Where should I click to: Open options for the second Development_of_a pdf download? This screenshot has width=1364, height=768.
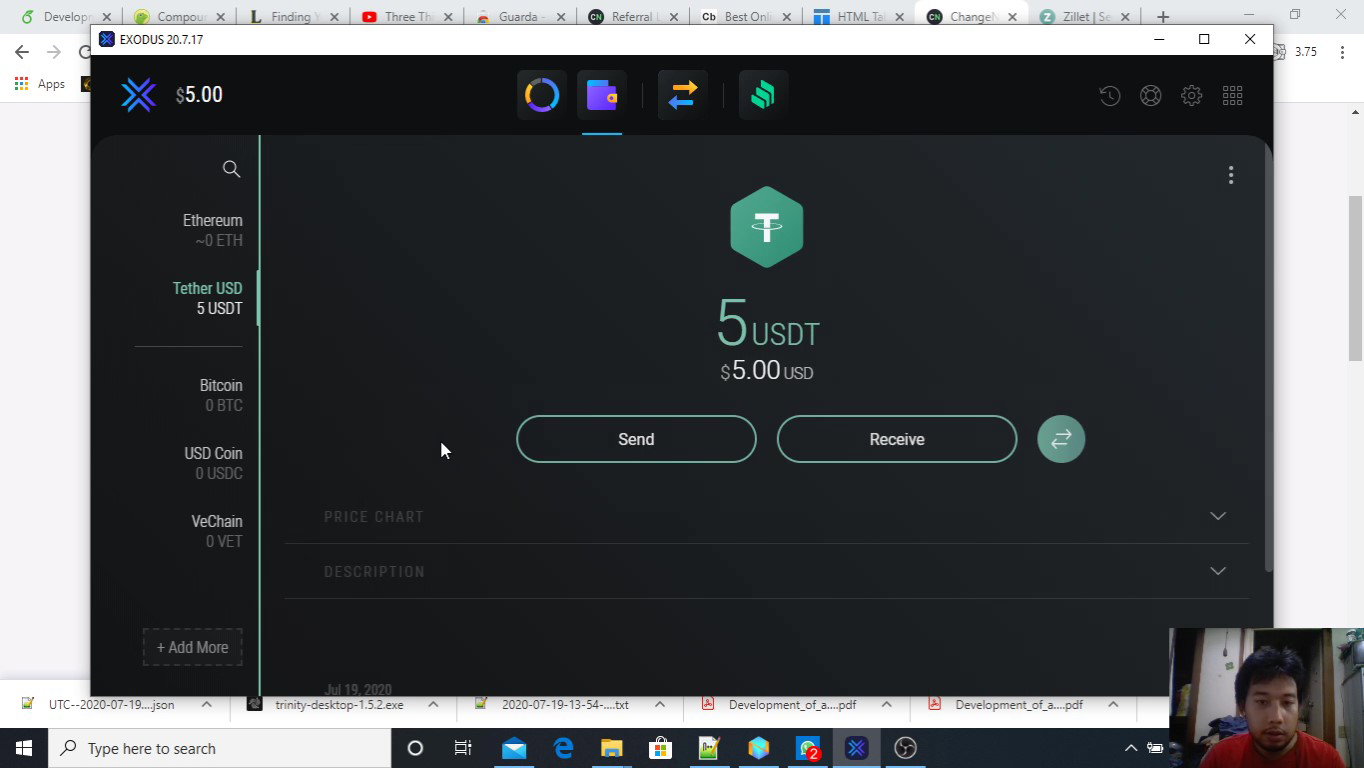pyautogui.click(x=1113, y=704)
